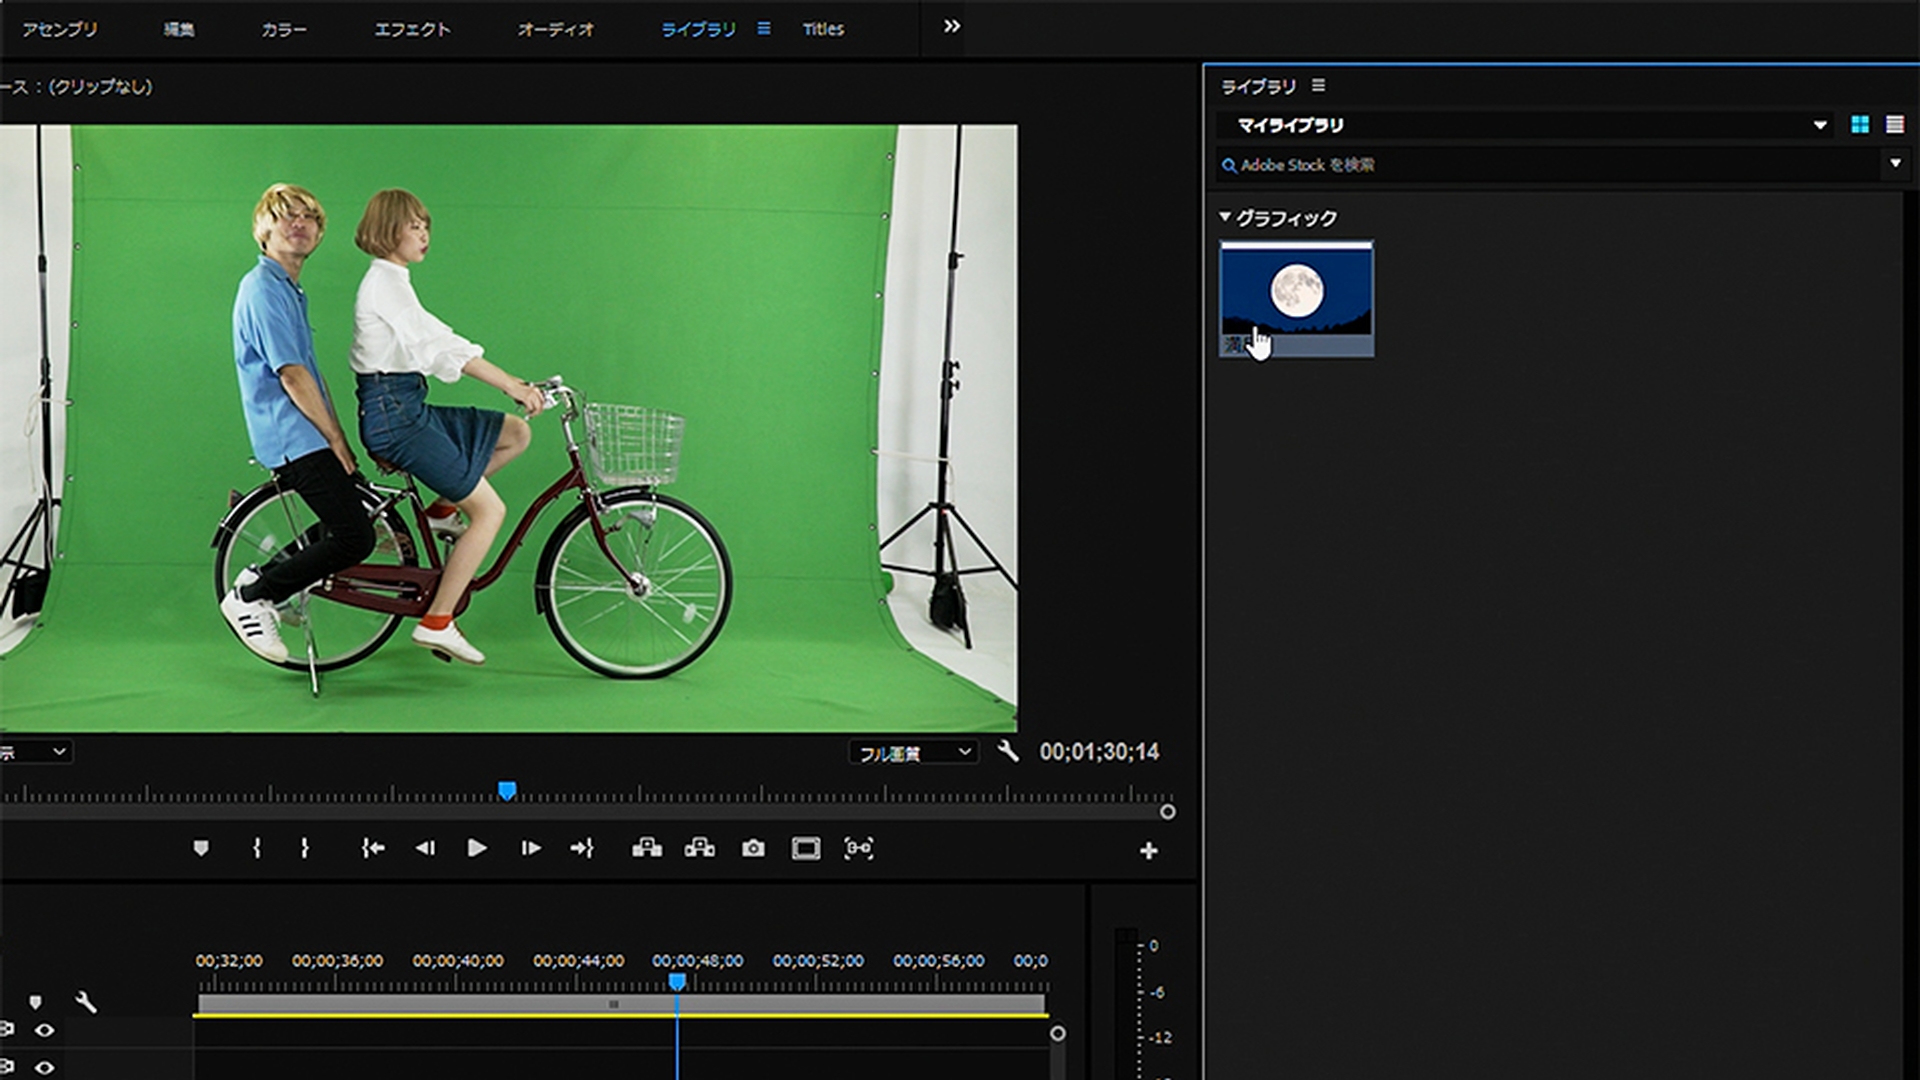Toggle upper video track eye visibility
Viewport: 1920px width, 1080px height.
tap(44, 1030)
